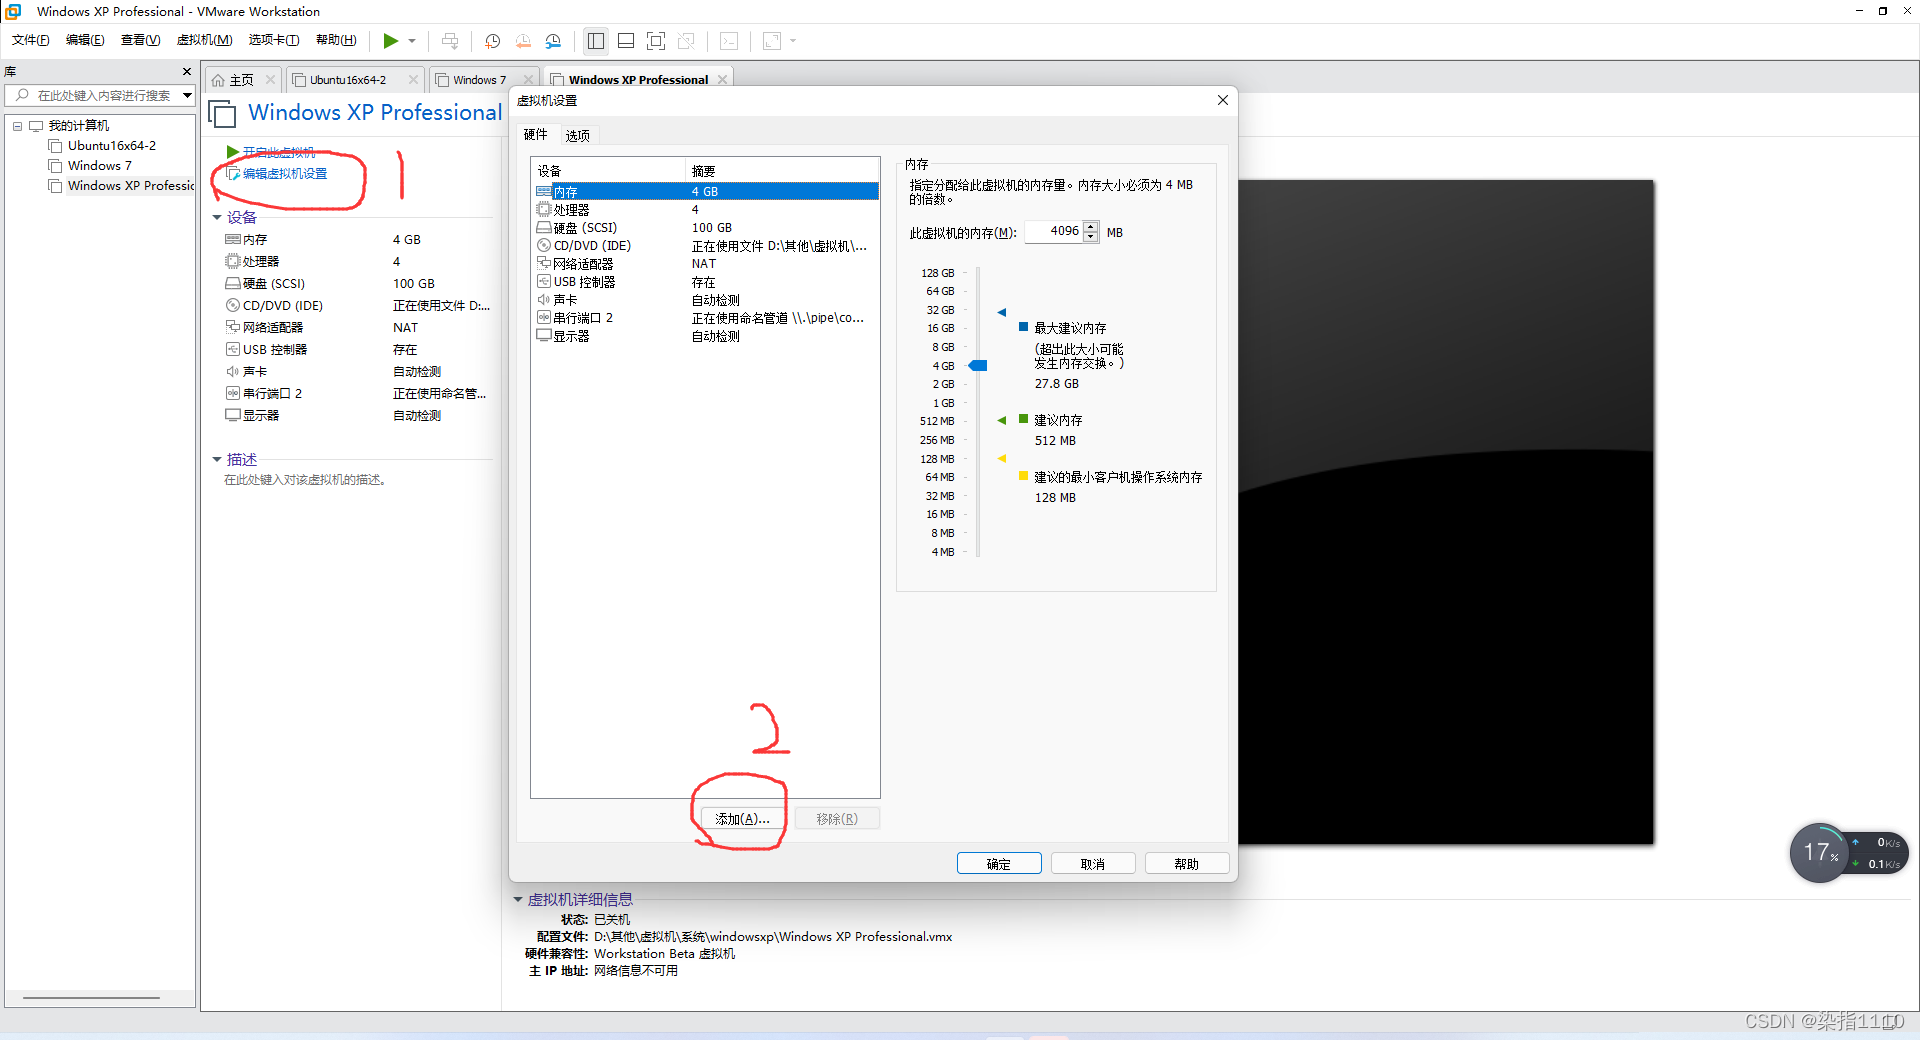
Task: Take a snapshot with the clock-plus icon
Action: point(492,41)
